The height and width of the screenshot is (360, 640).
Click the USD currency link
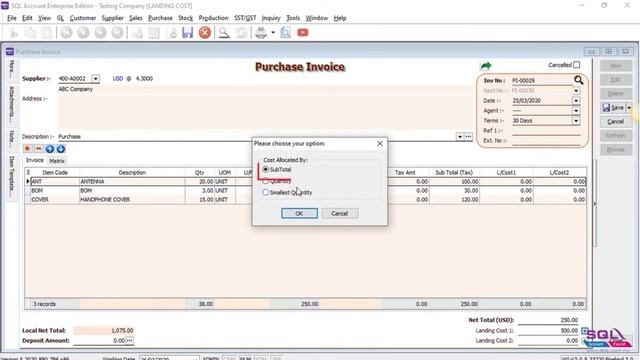(x=118, y=79)
